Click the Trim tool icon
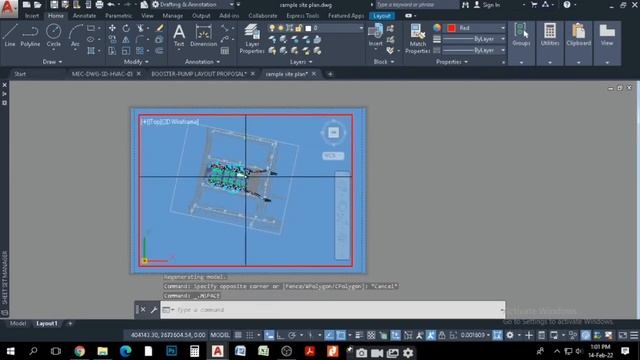640x360 pixels. (x=140, y=28)
